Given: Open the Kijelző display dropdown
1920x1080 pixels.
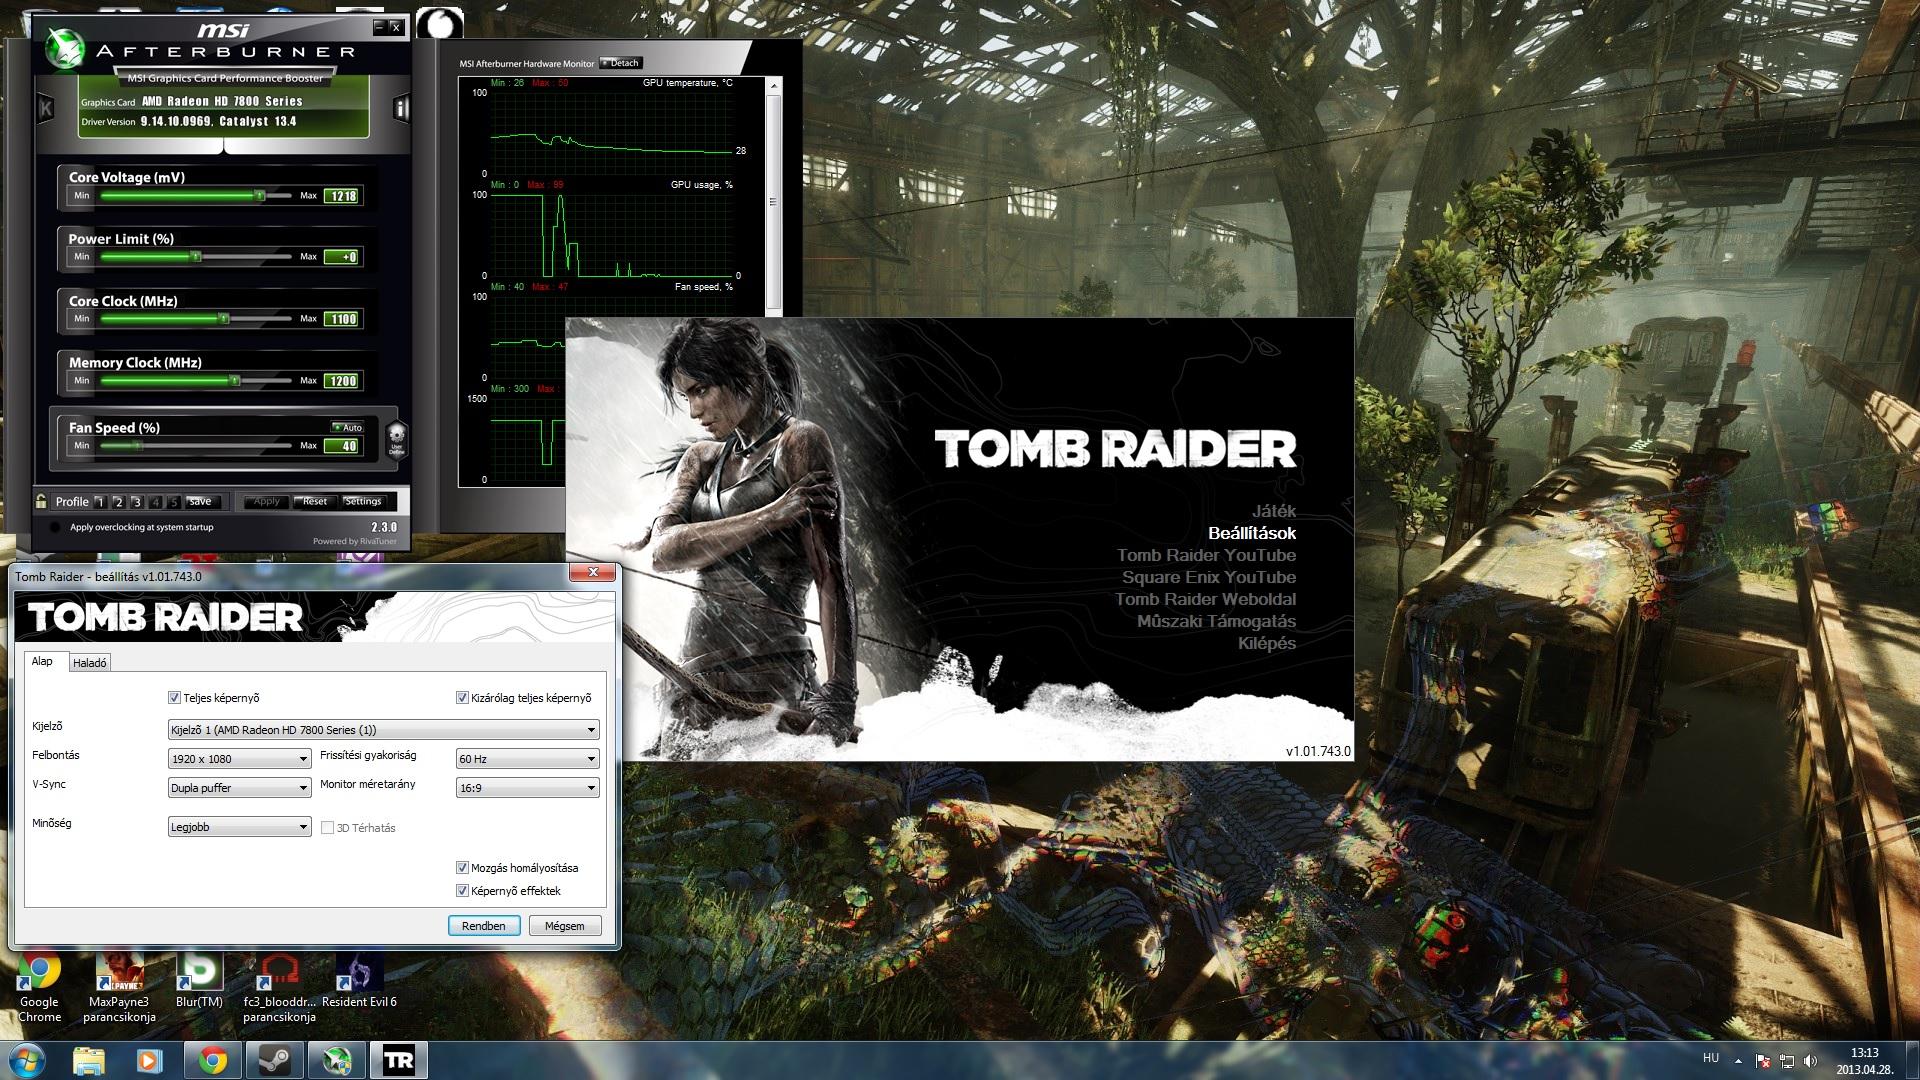Looking at the screenshot, I should point(384,730).
